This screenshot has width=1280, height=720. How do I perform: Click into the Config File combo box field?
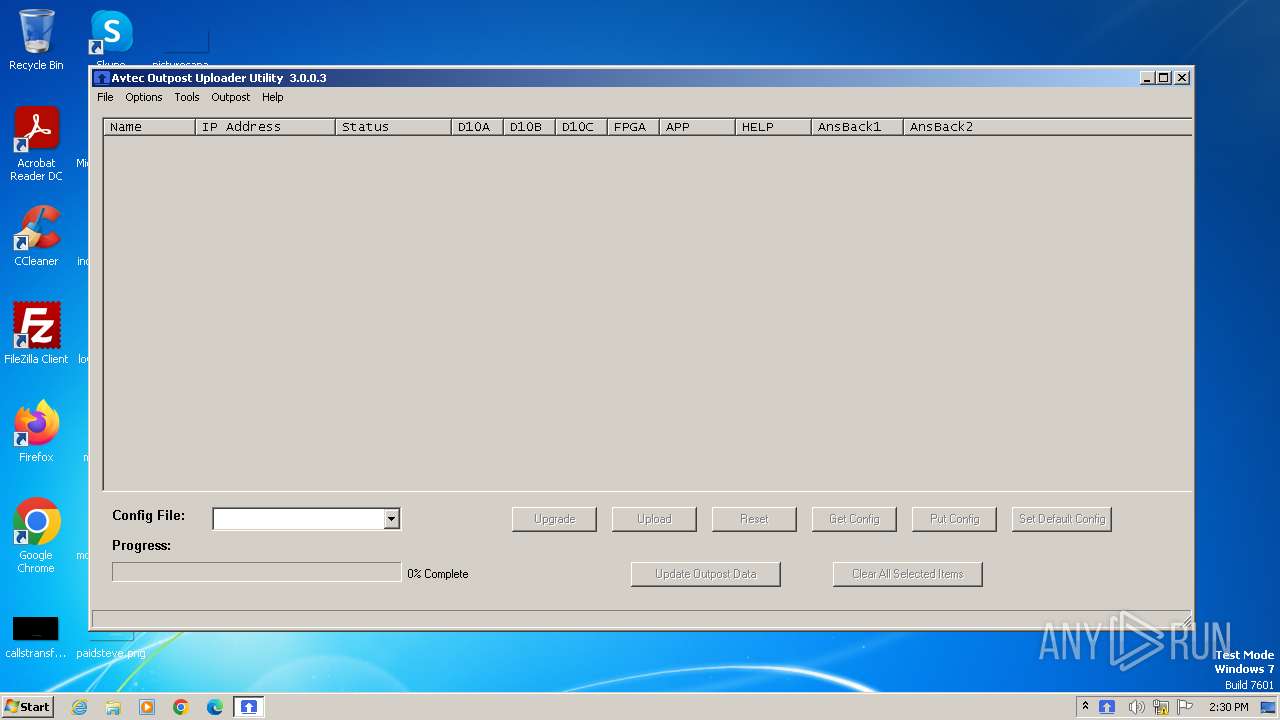(299, 518)
